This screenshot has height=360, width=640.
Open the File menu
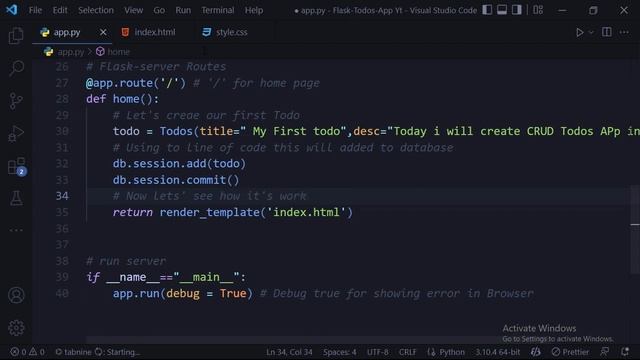coord(35,10)
